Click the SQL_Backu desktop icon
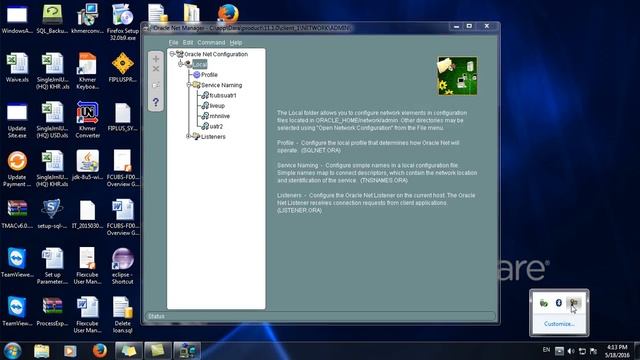Viewport: 640px width, 360px height. click(x=52, y=18)
